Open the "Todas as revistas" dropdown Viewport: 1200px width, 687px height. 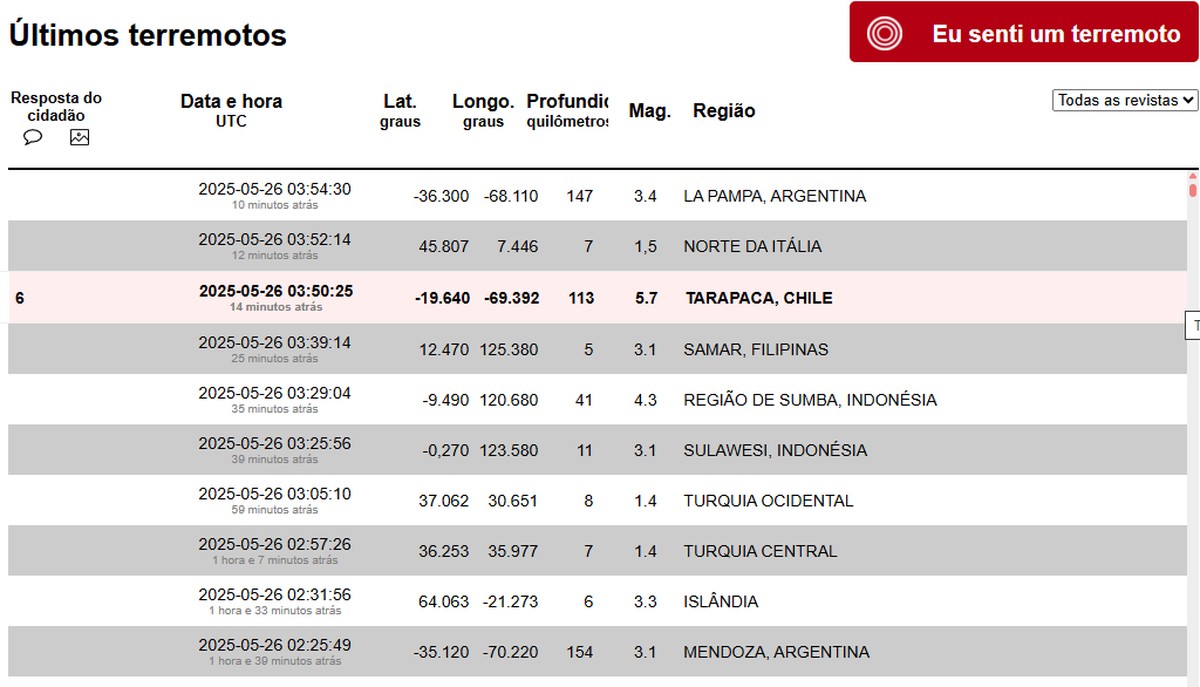point(1125,100)
